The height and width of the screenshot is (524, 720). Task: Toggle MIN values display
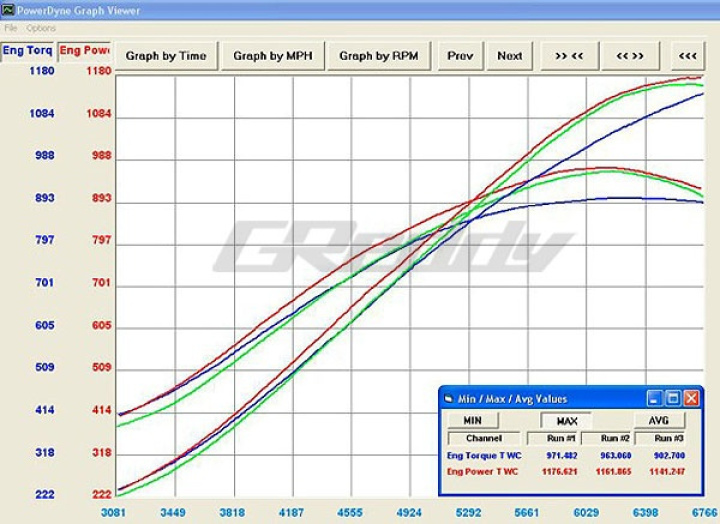pyautogui.click(x=470, y=421)
